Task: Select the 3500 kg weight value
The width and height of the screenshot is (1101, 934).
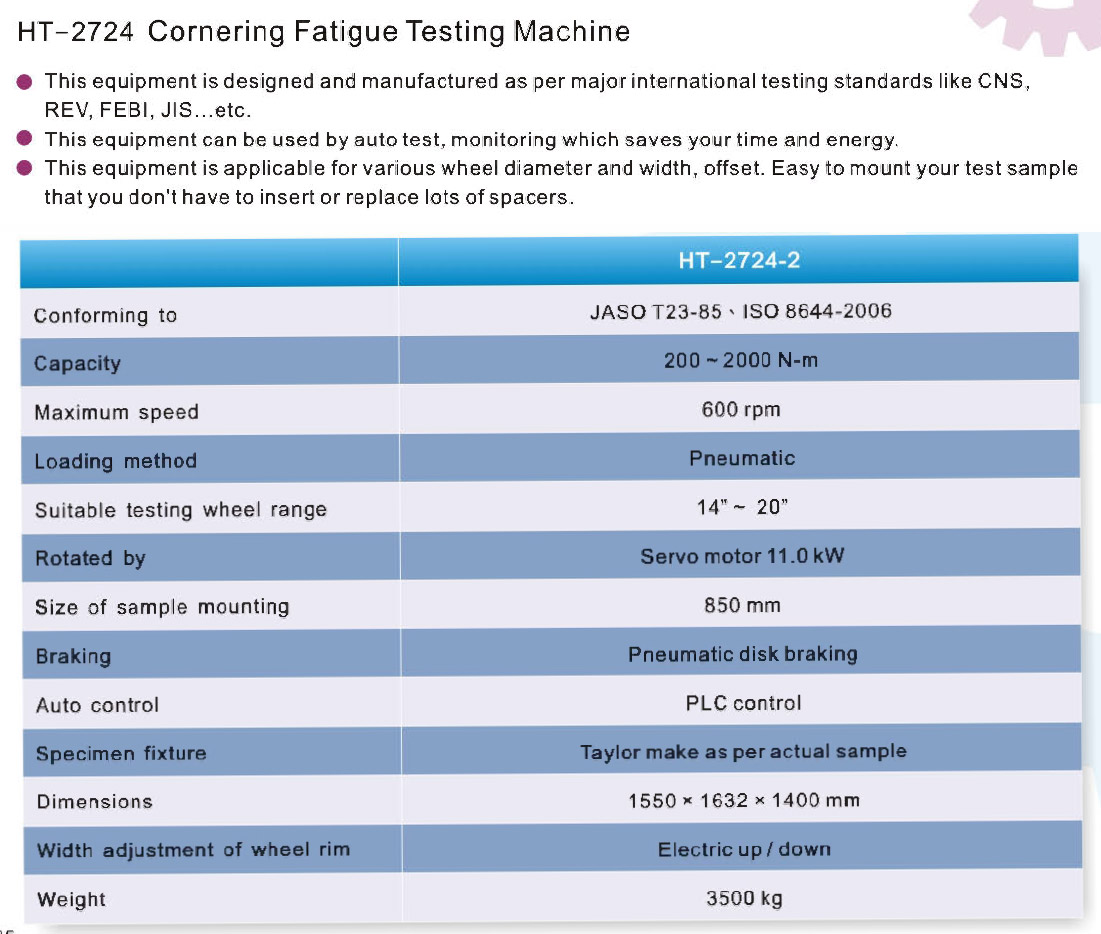Action: pos(744,898)
